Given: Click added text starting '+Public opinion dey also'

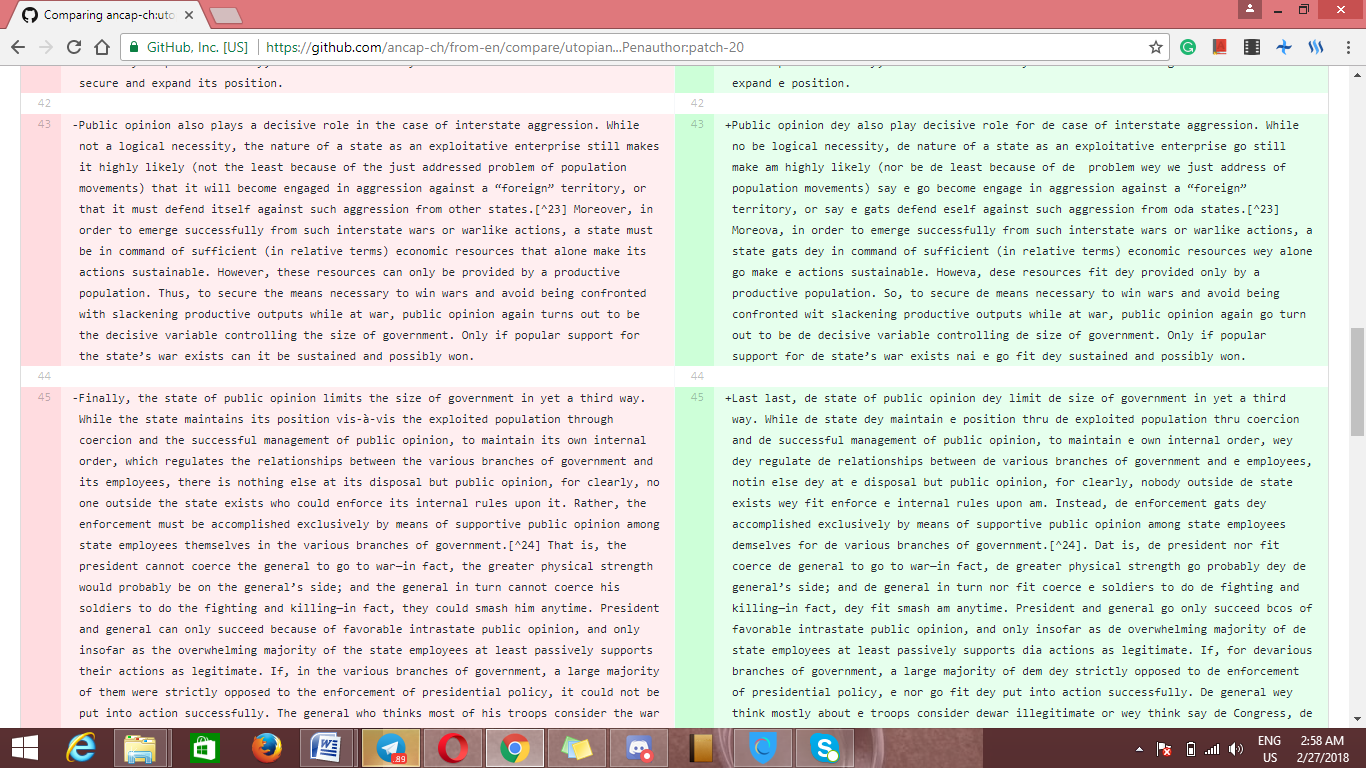Looking at the screenshot, I should point(1021,241).
